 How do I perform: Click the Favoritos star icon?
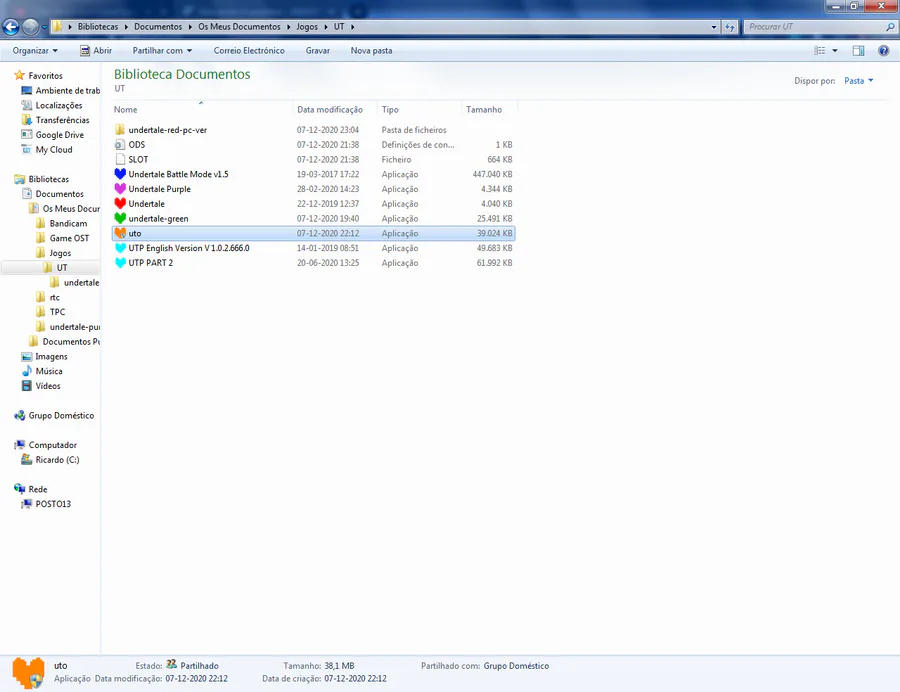click(x=20, y=75)
